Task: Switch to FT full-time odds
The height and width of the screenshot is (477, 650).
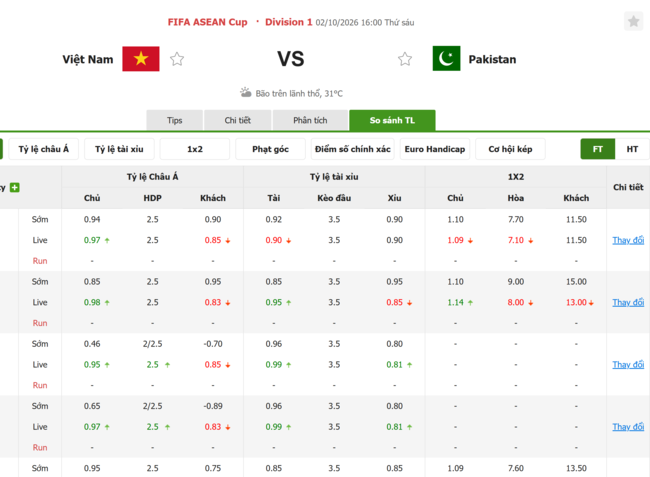Action: tap(597, 149)
